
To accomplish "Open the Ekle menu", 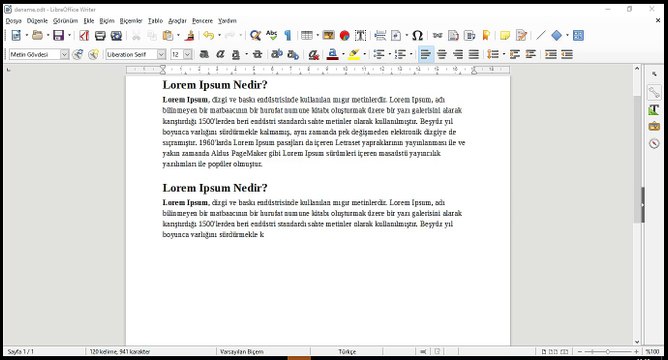I will (89, 20).
